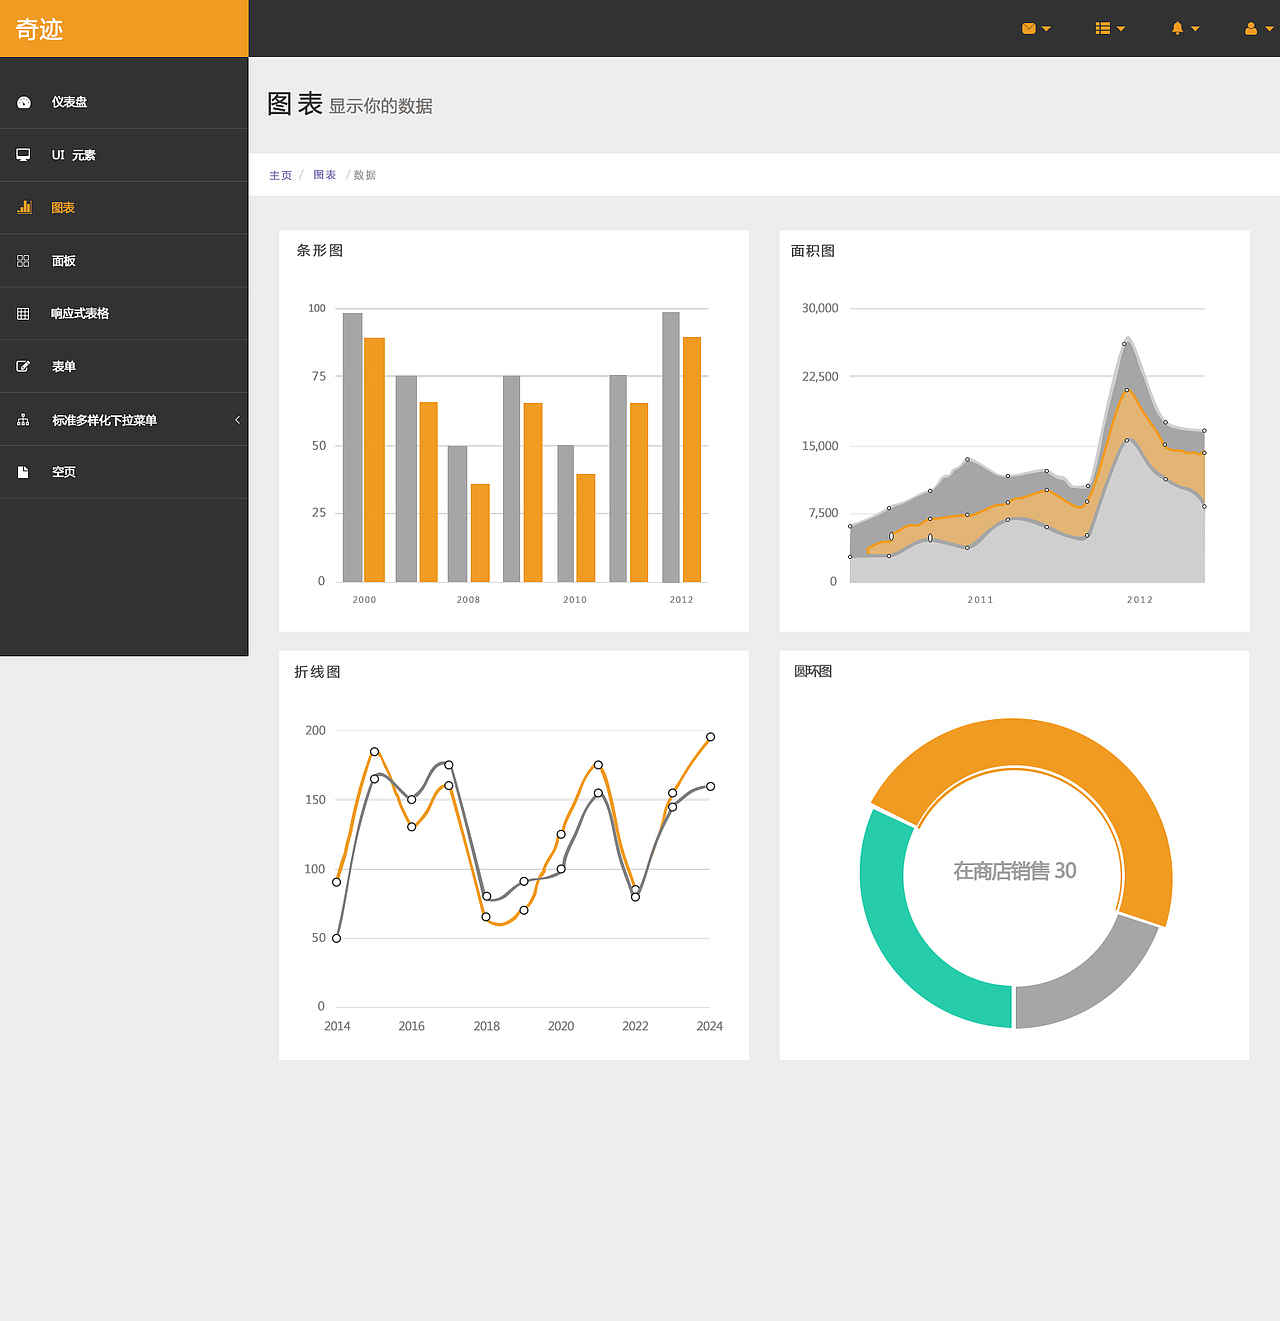This screenshot has height=1321, width=1280.
Task: Click the monitor icon beside UI 元素
Action: pyautogui.click(x=23, y=155)
